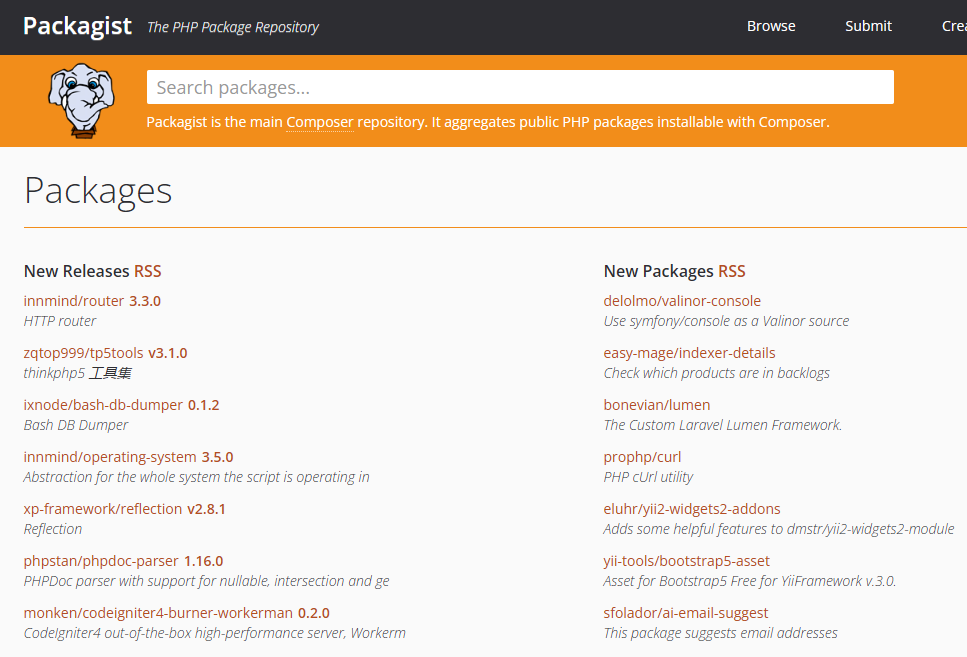This screenshot has height=657, width=967.
Task: Open the monken/codeigniter4-burner-workerman package
Action: click(x=158, y=613)
